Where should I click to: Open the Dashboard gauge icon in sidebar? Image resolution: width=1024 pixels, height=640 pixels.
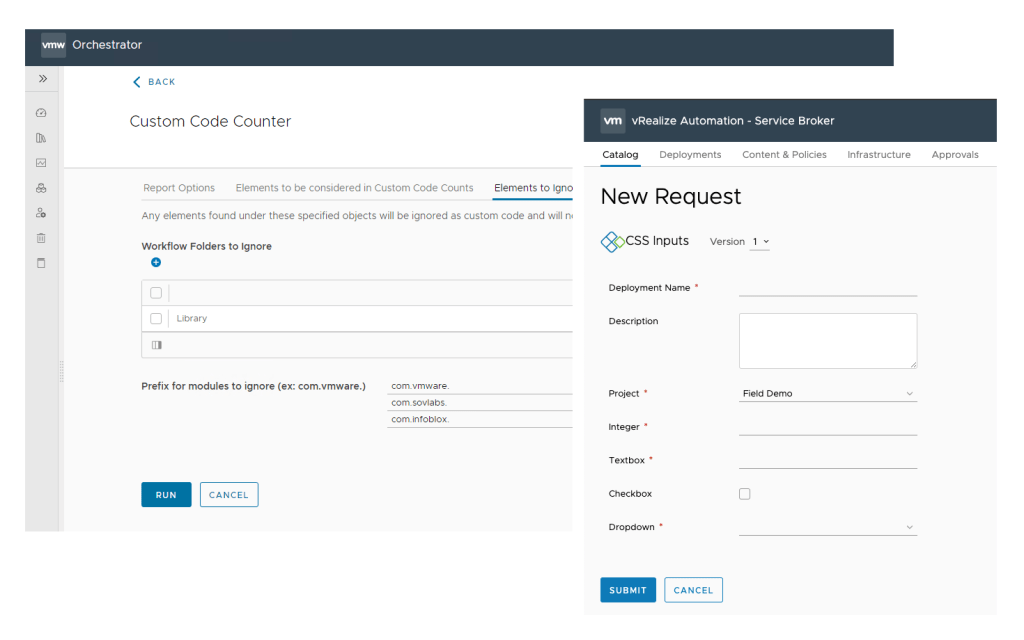41,113
